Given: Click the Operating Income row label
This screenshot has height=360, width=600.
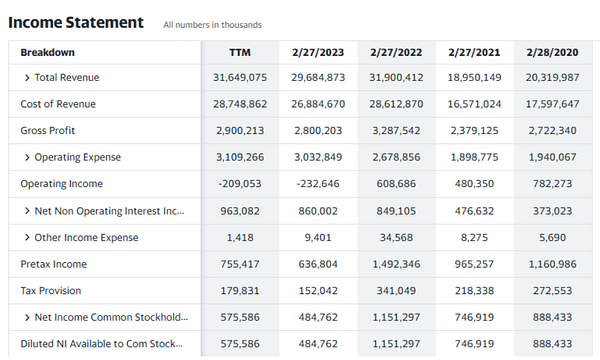Looking at the screenshot, I should click(61, 184).
